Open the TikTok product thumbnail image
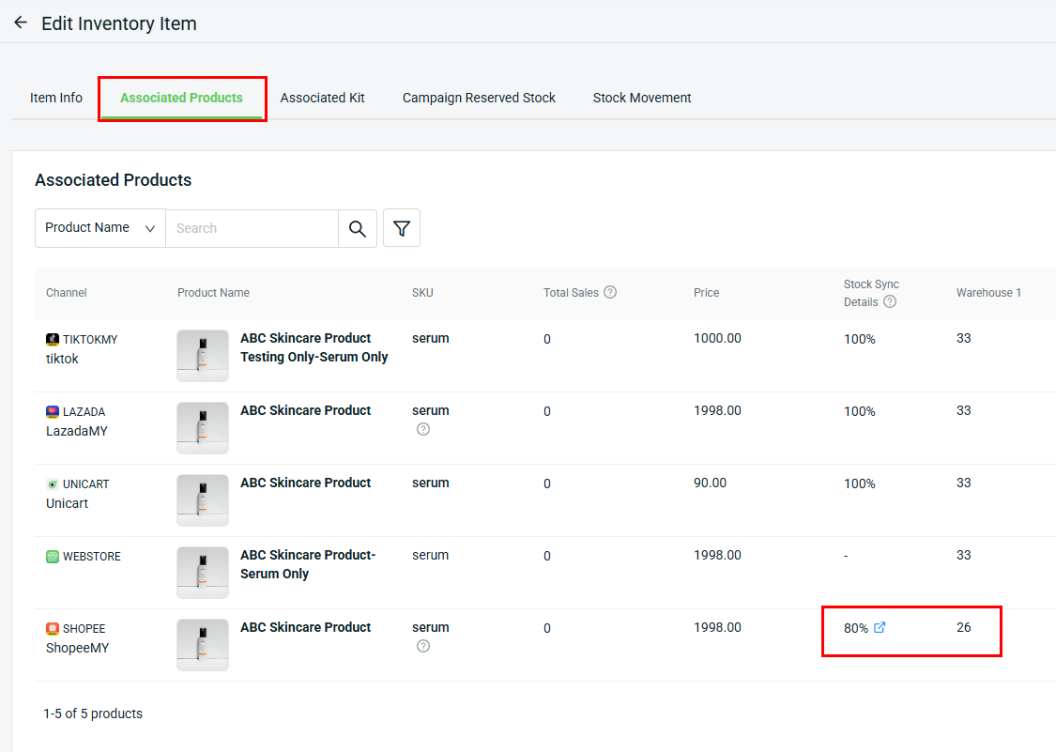The width and height of the screenshot is (1056, 752). (x=202, y=355)
